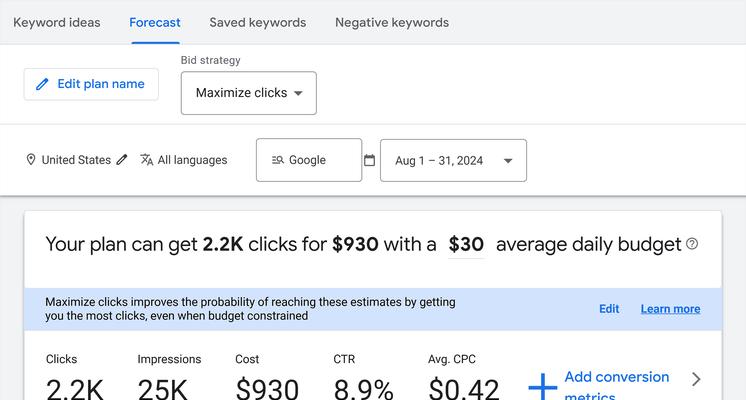Click the location pin icon beside United States
Screen dimensions: 746x400
click(31, 160)
